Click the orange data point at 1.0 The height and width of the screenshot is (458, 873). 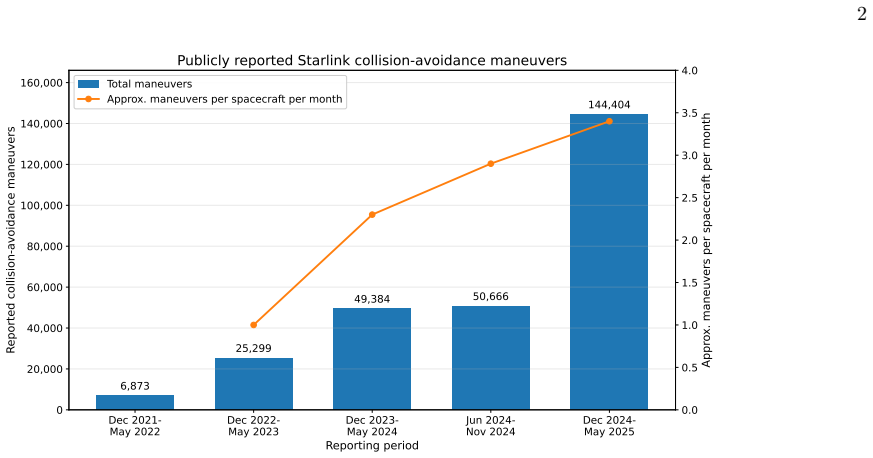pos(254,325)
